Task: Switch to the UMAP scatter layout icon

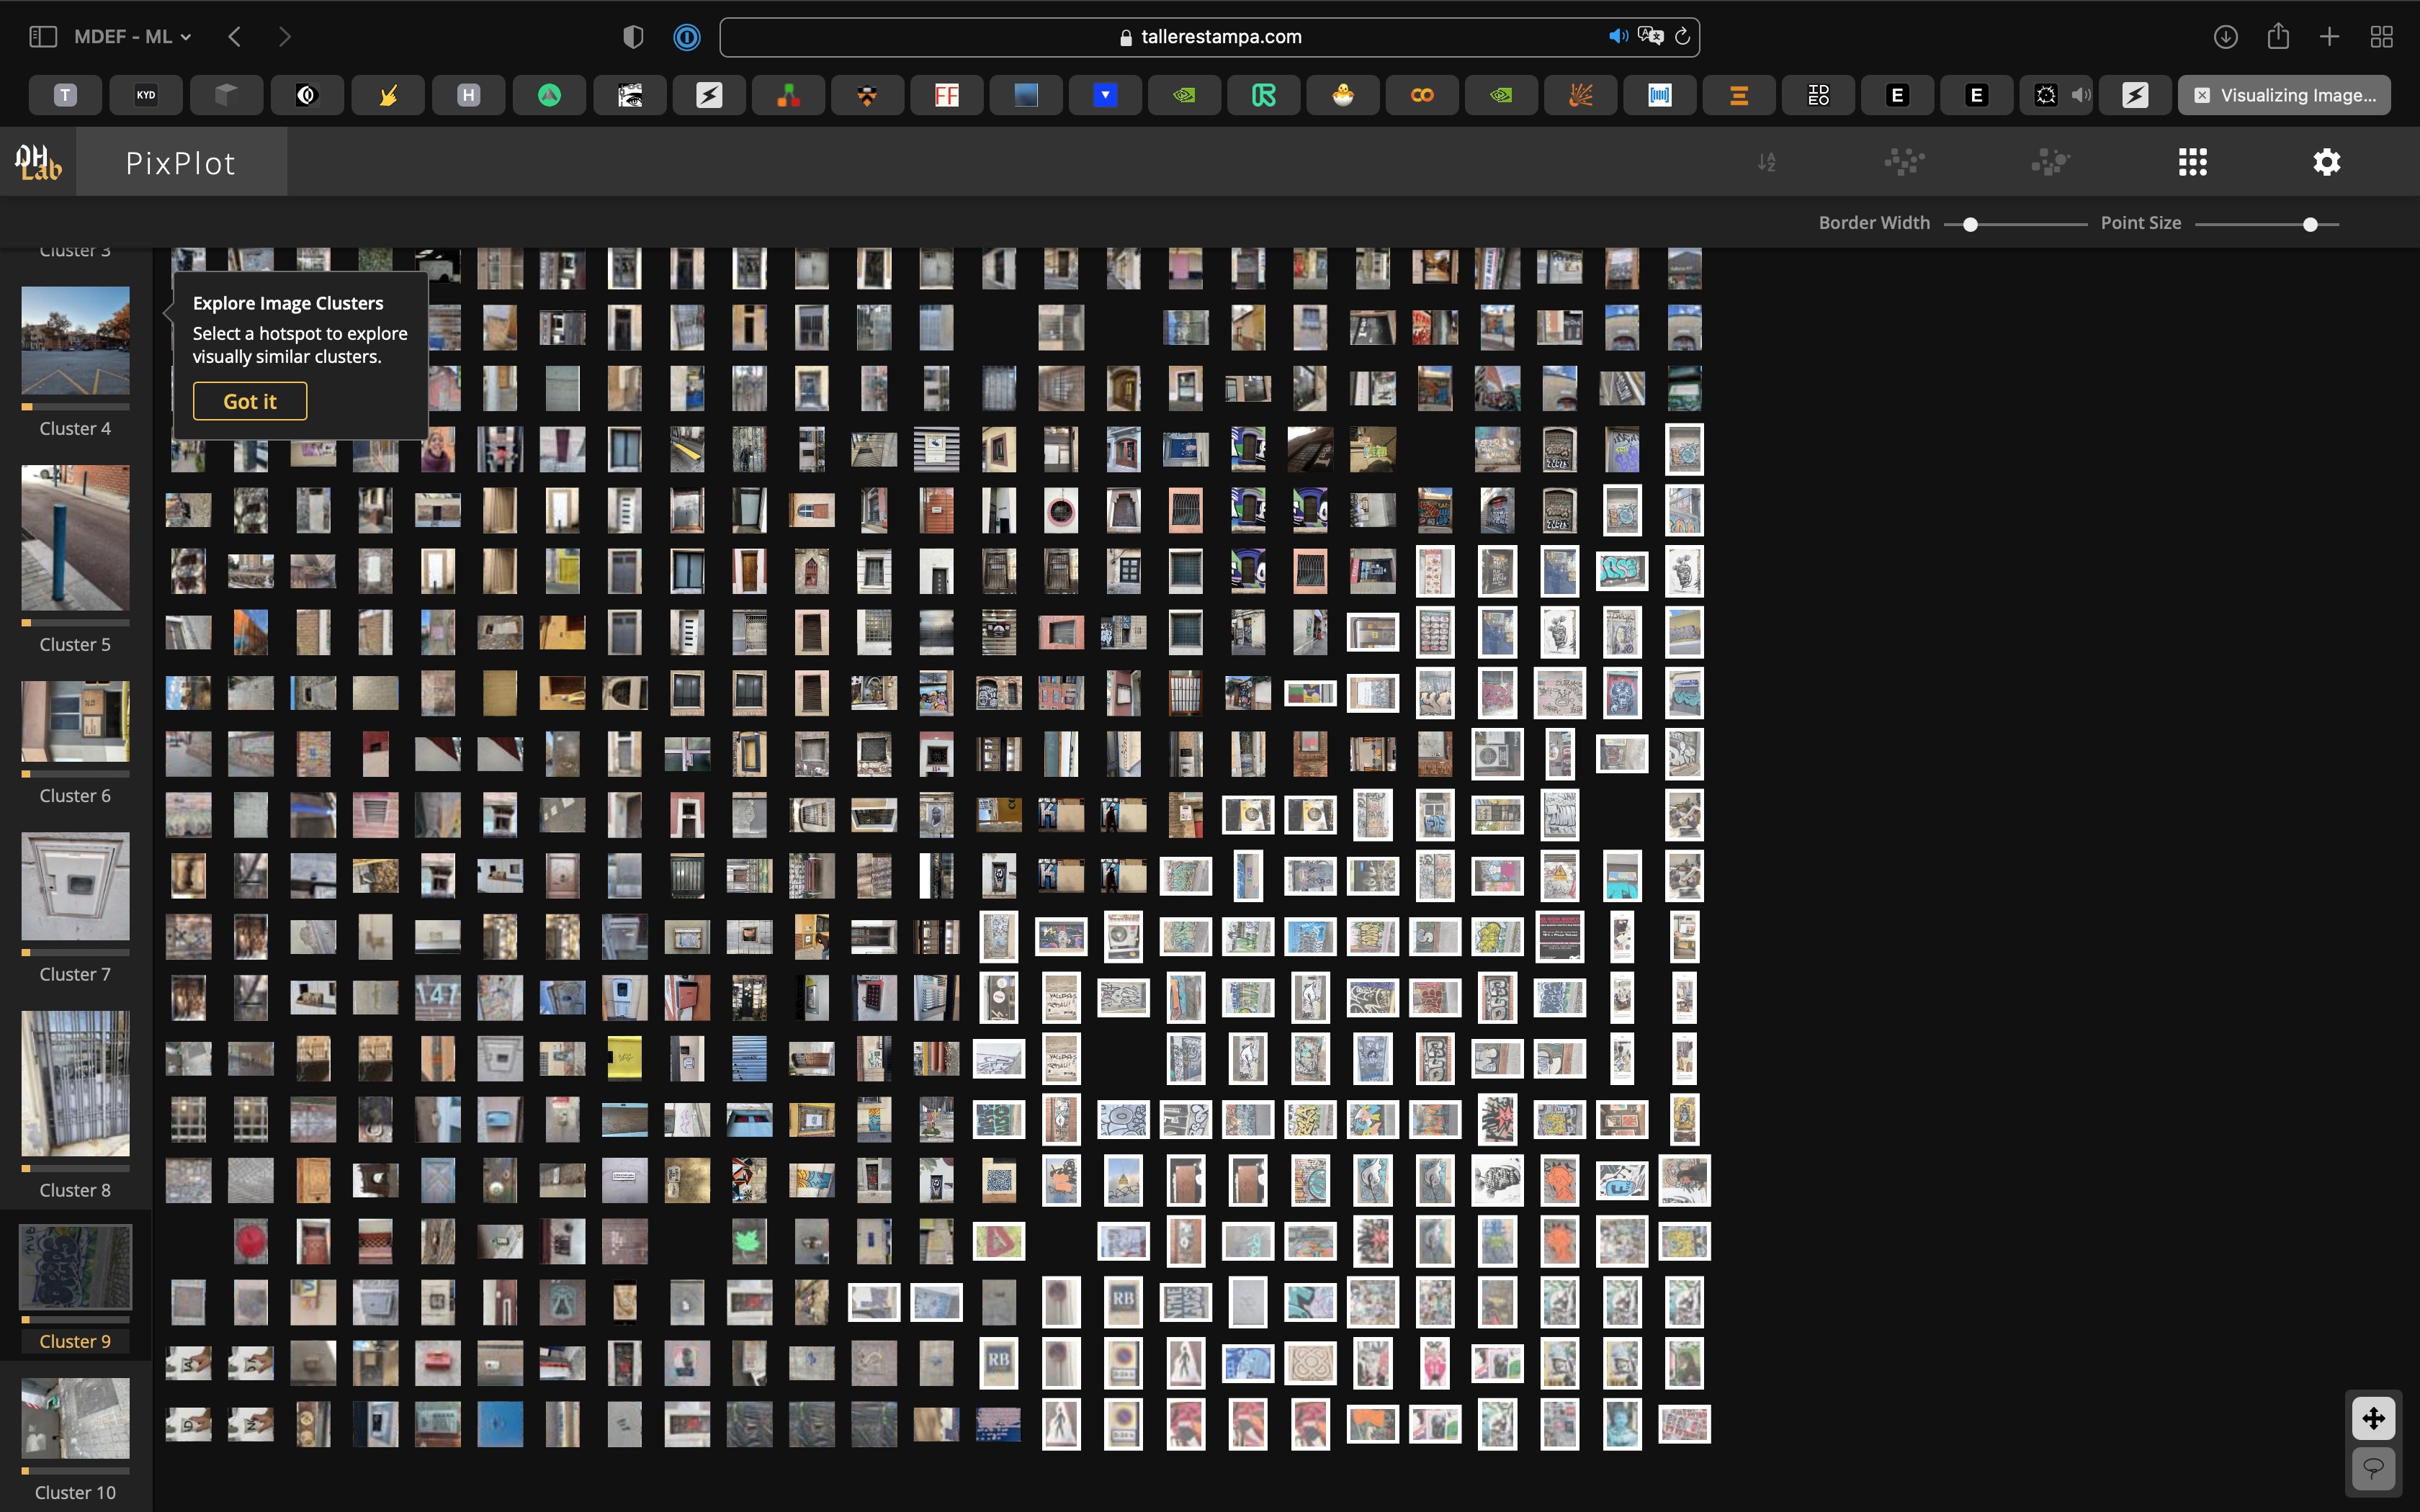Action: (1904, 162)
